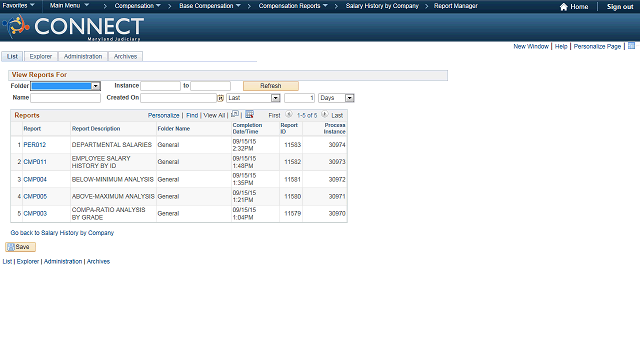The height and width of the screenshot is (360, 640).
Task: Click the zoom grid icon in Reports header
Action: click(x=235, y=114)
